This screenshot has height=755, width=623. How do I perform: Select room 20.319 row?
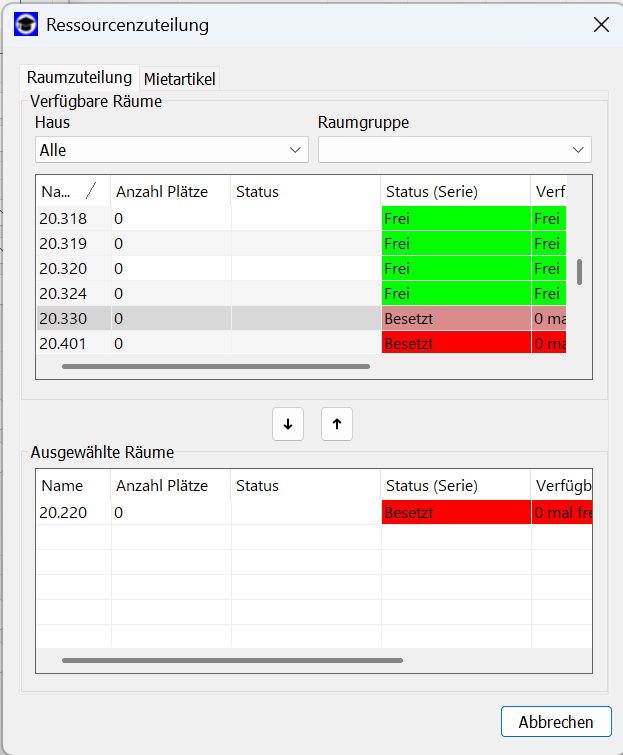tap(63, 243)
